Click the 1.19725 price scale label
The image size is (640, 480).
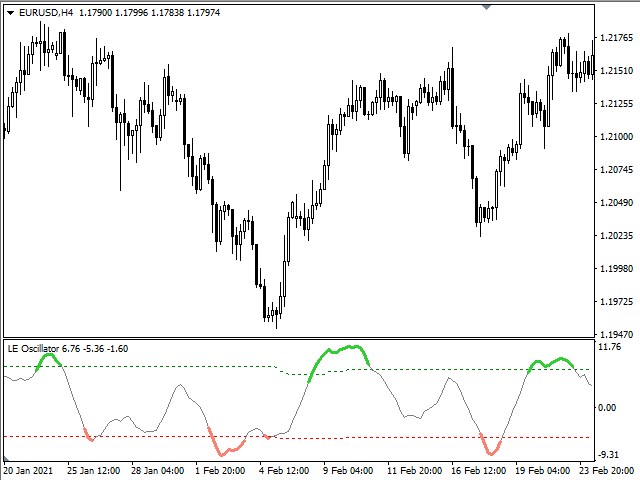coord(616,302)
